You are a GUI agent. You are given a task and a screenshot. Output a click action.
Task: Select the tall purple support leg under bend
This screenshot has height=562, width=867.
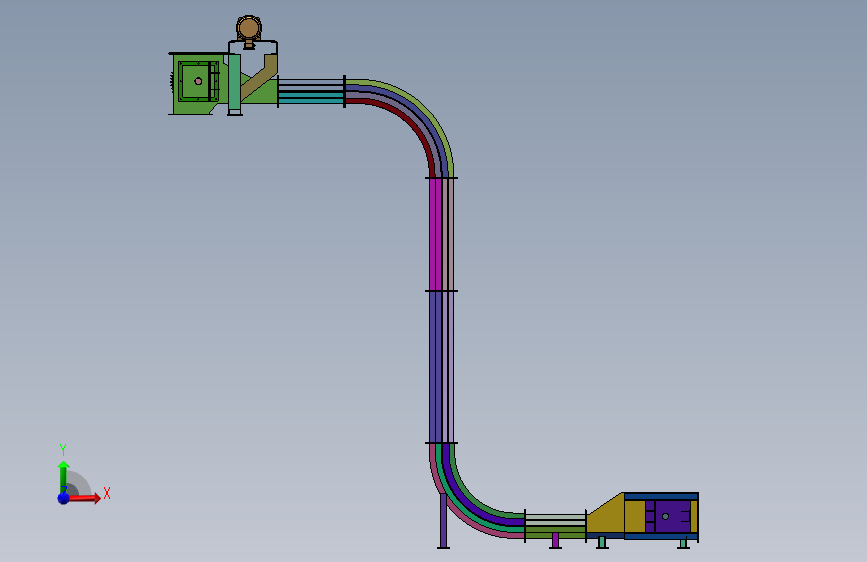(x=443, y=520)
